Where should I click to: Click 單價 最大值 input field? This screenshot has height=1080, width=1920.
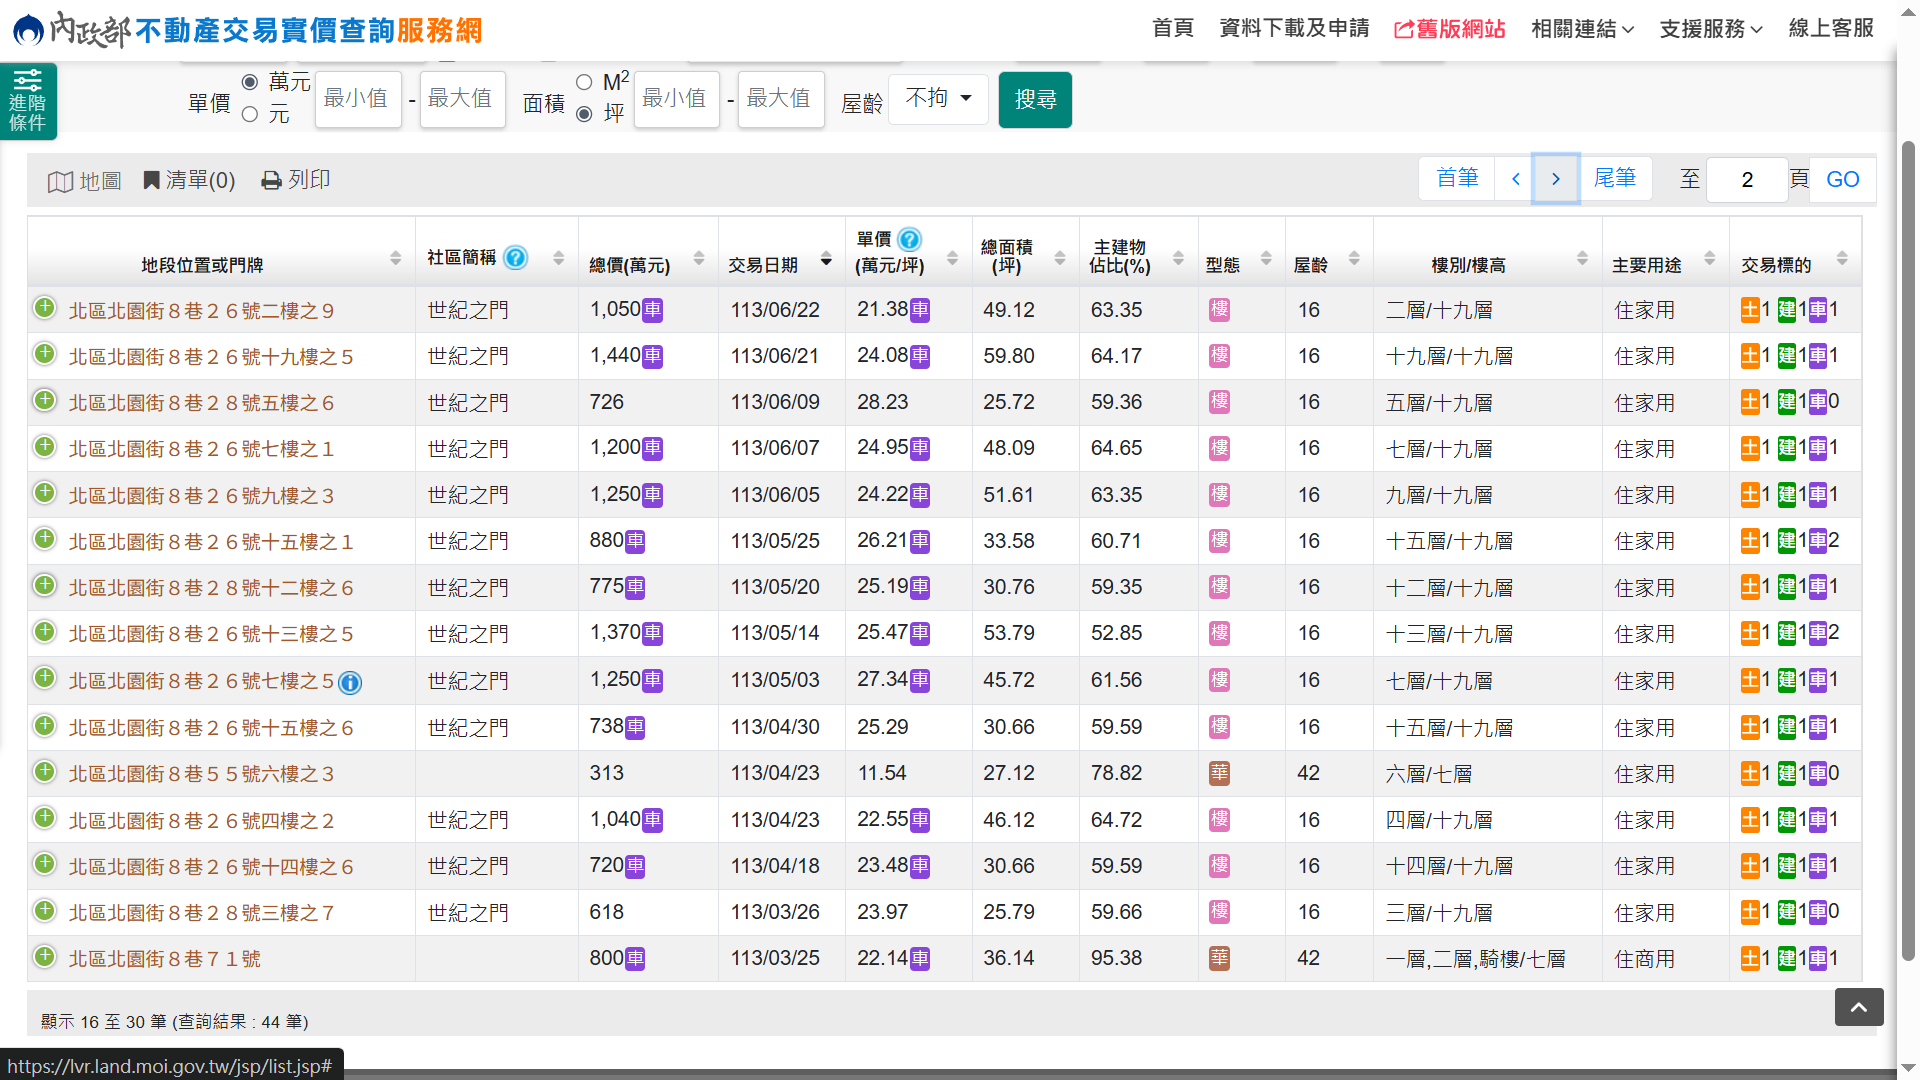(462, 99)
